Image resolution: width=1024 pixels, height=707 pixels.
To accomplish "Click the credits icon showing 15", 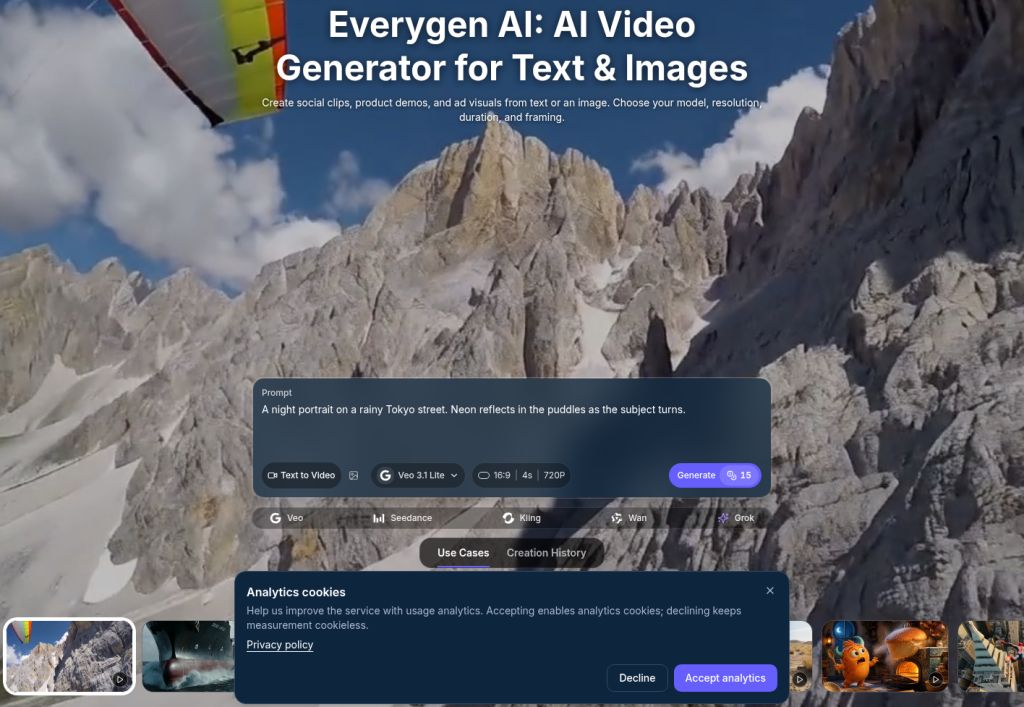I will tap(731, 475).
